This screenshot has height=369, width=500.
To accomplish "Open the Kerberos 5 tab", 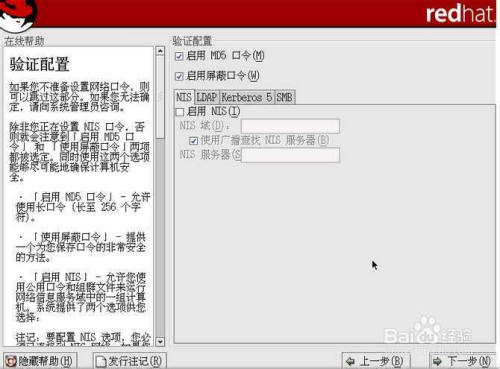I will 247,98.
